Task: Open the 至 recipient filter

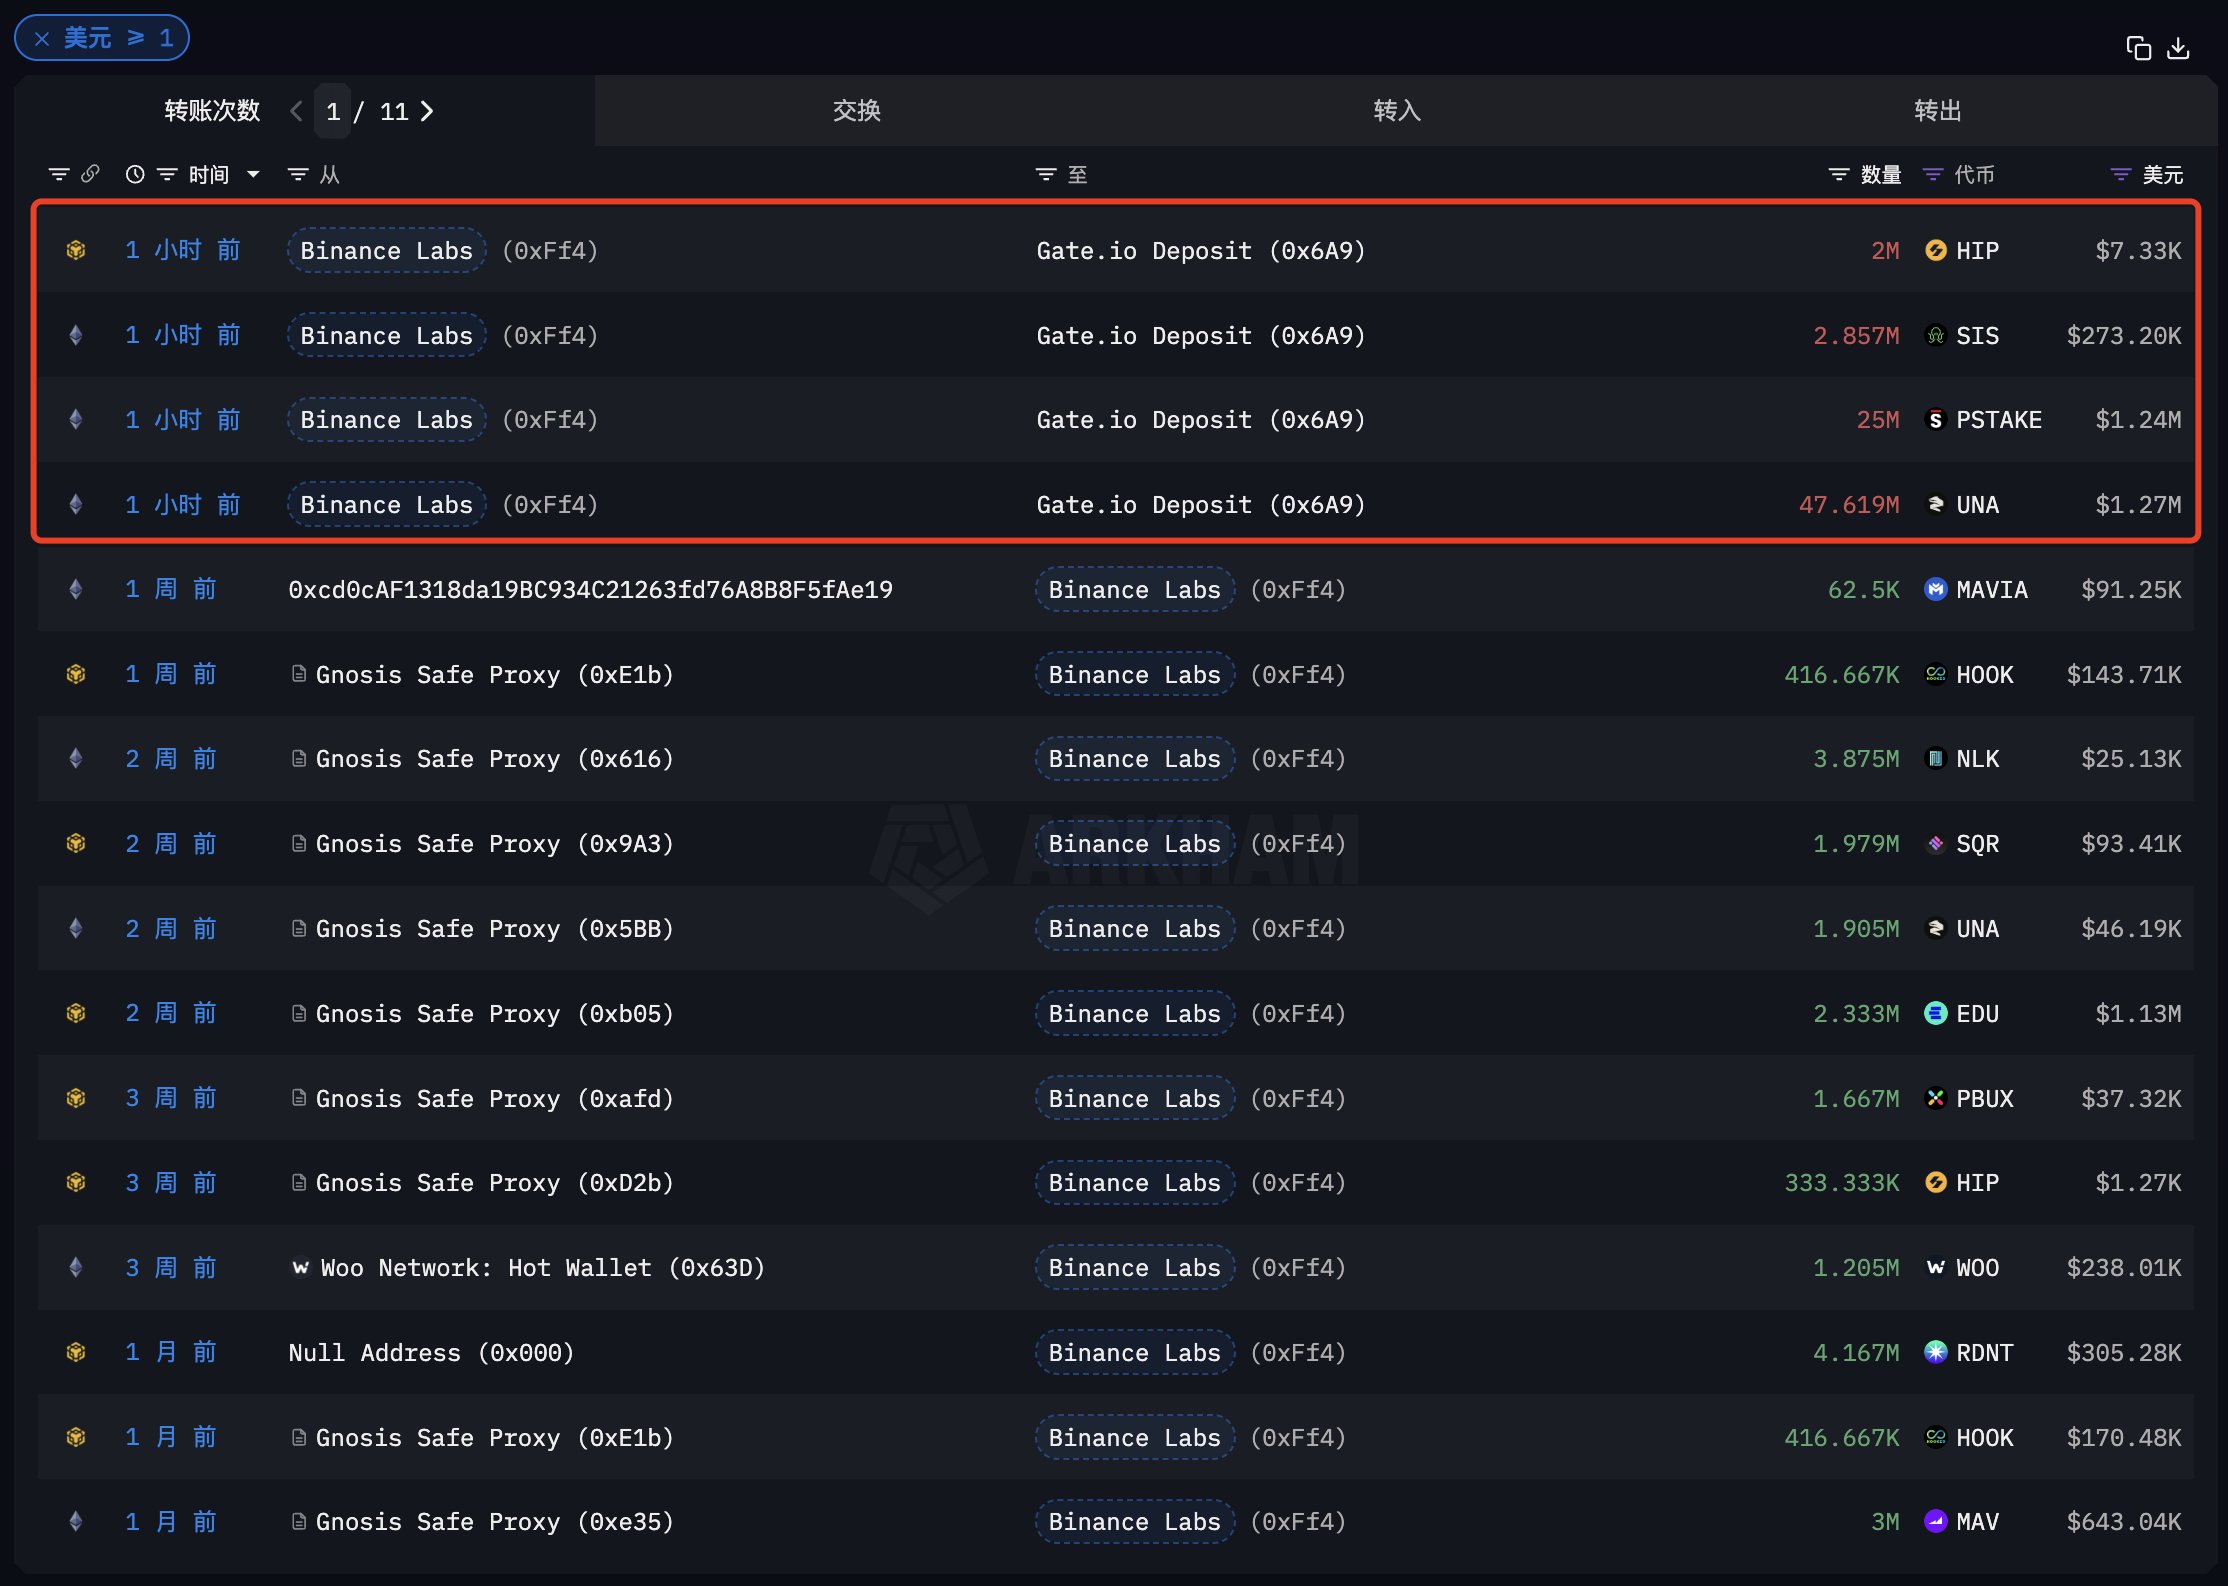Action: pyautogui.click(x=1046, y=175)
